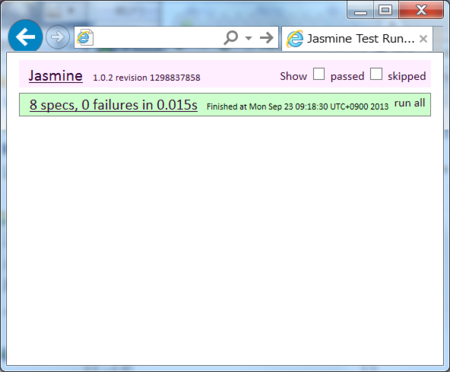450x372 pixels.
Task: Click the Show label
Action: 293,76
